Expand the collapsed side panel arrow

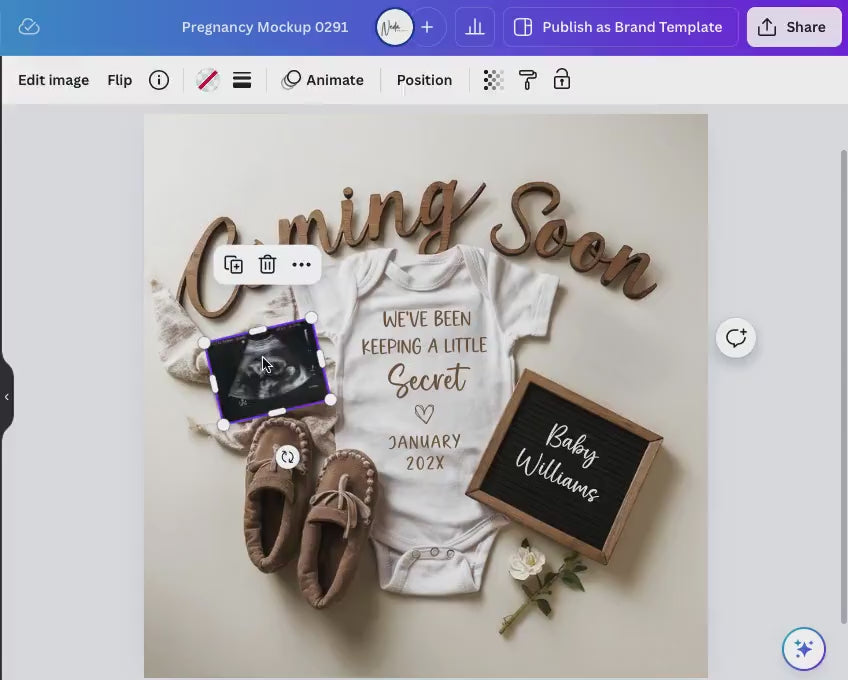point(6,397)
